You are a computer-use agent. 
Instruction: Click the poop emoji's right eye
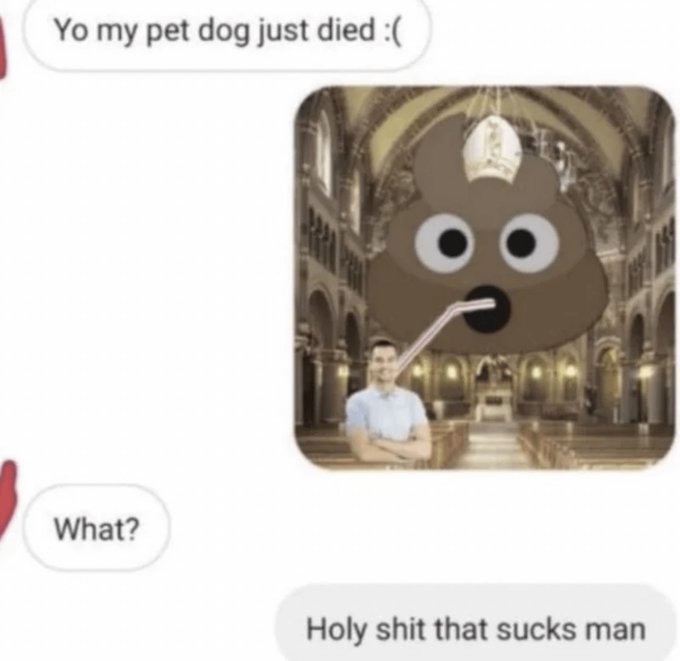[x=529, y=242]
